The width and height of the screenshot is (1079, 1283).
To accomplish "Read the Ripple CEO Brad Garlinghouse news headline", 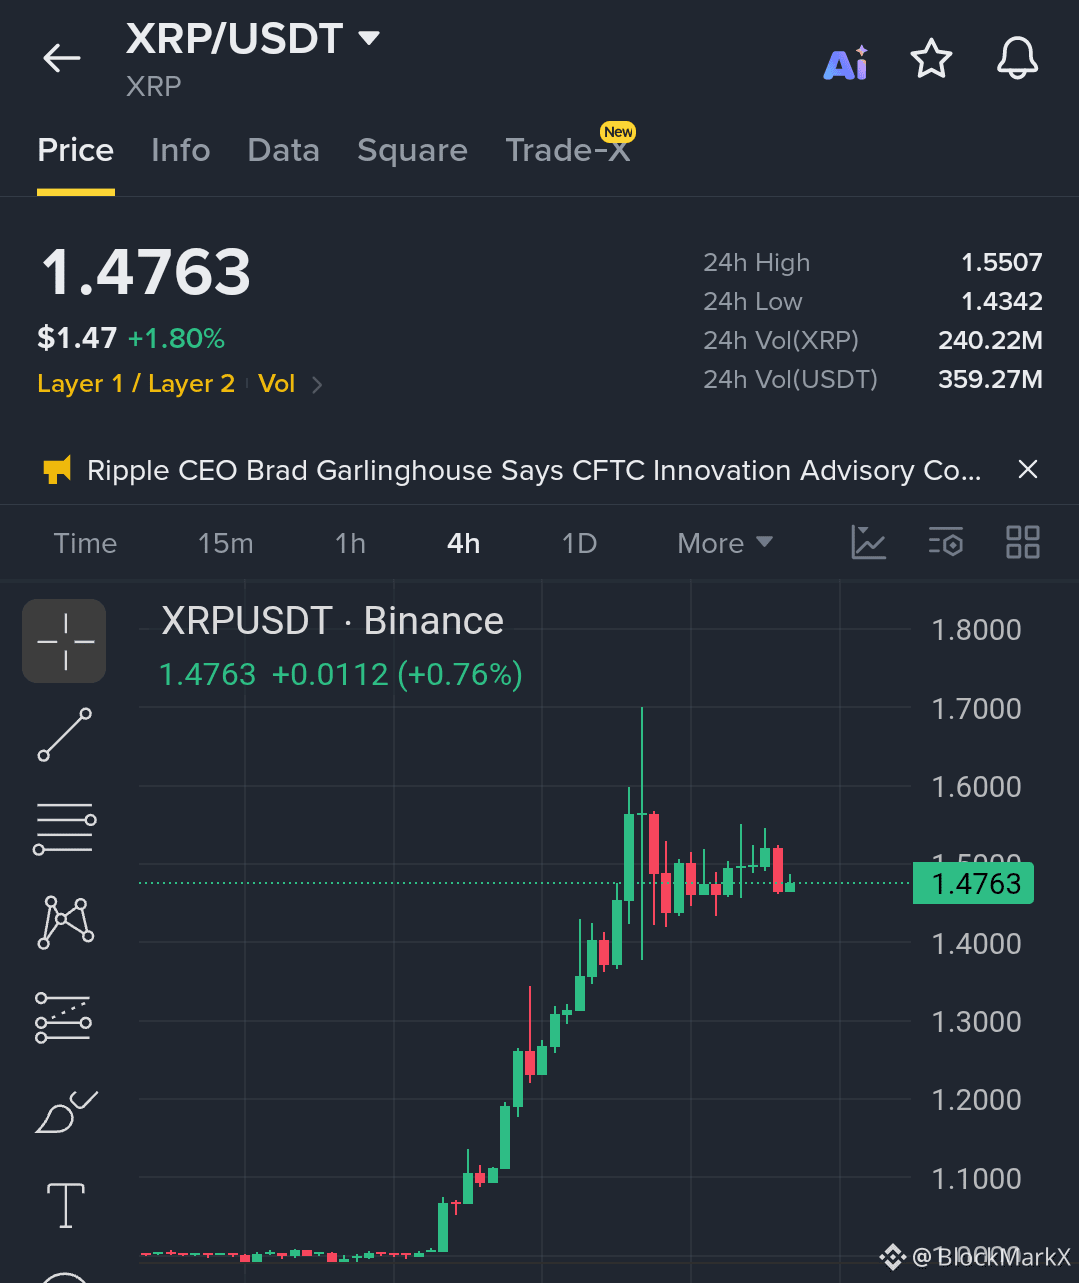I will [534, 470].
